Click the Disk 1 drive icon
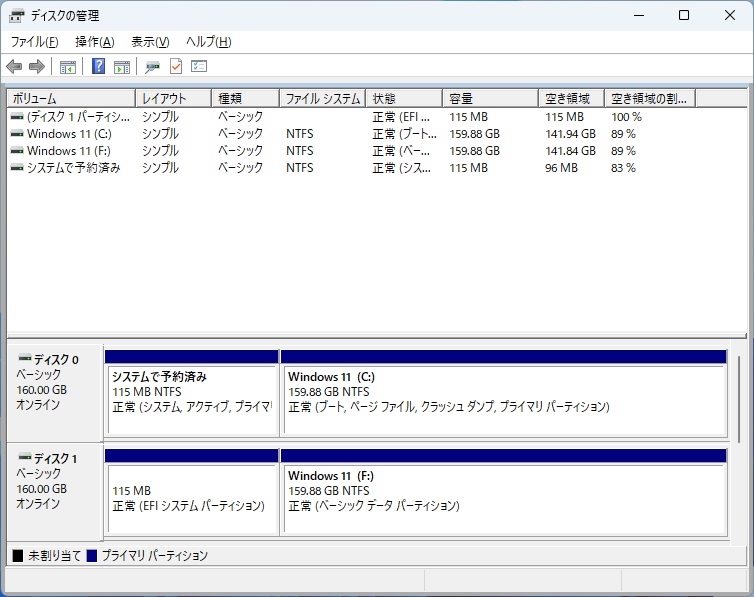 (x=25, y=457)
